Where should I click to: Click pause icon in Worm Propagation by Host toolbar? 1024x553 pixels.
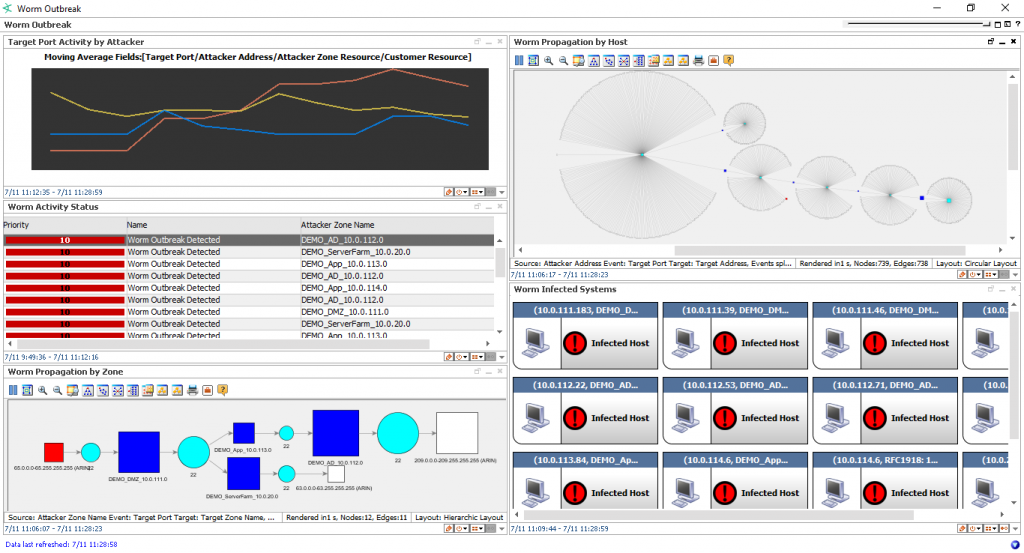(x=519, y=61)
